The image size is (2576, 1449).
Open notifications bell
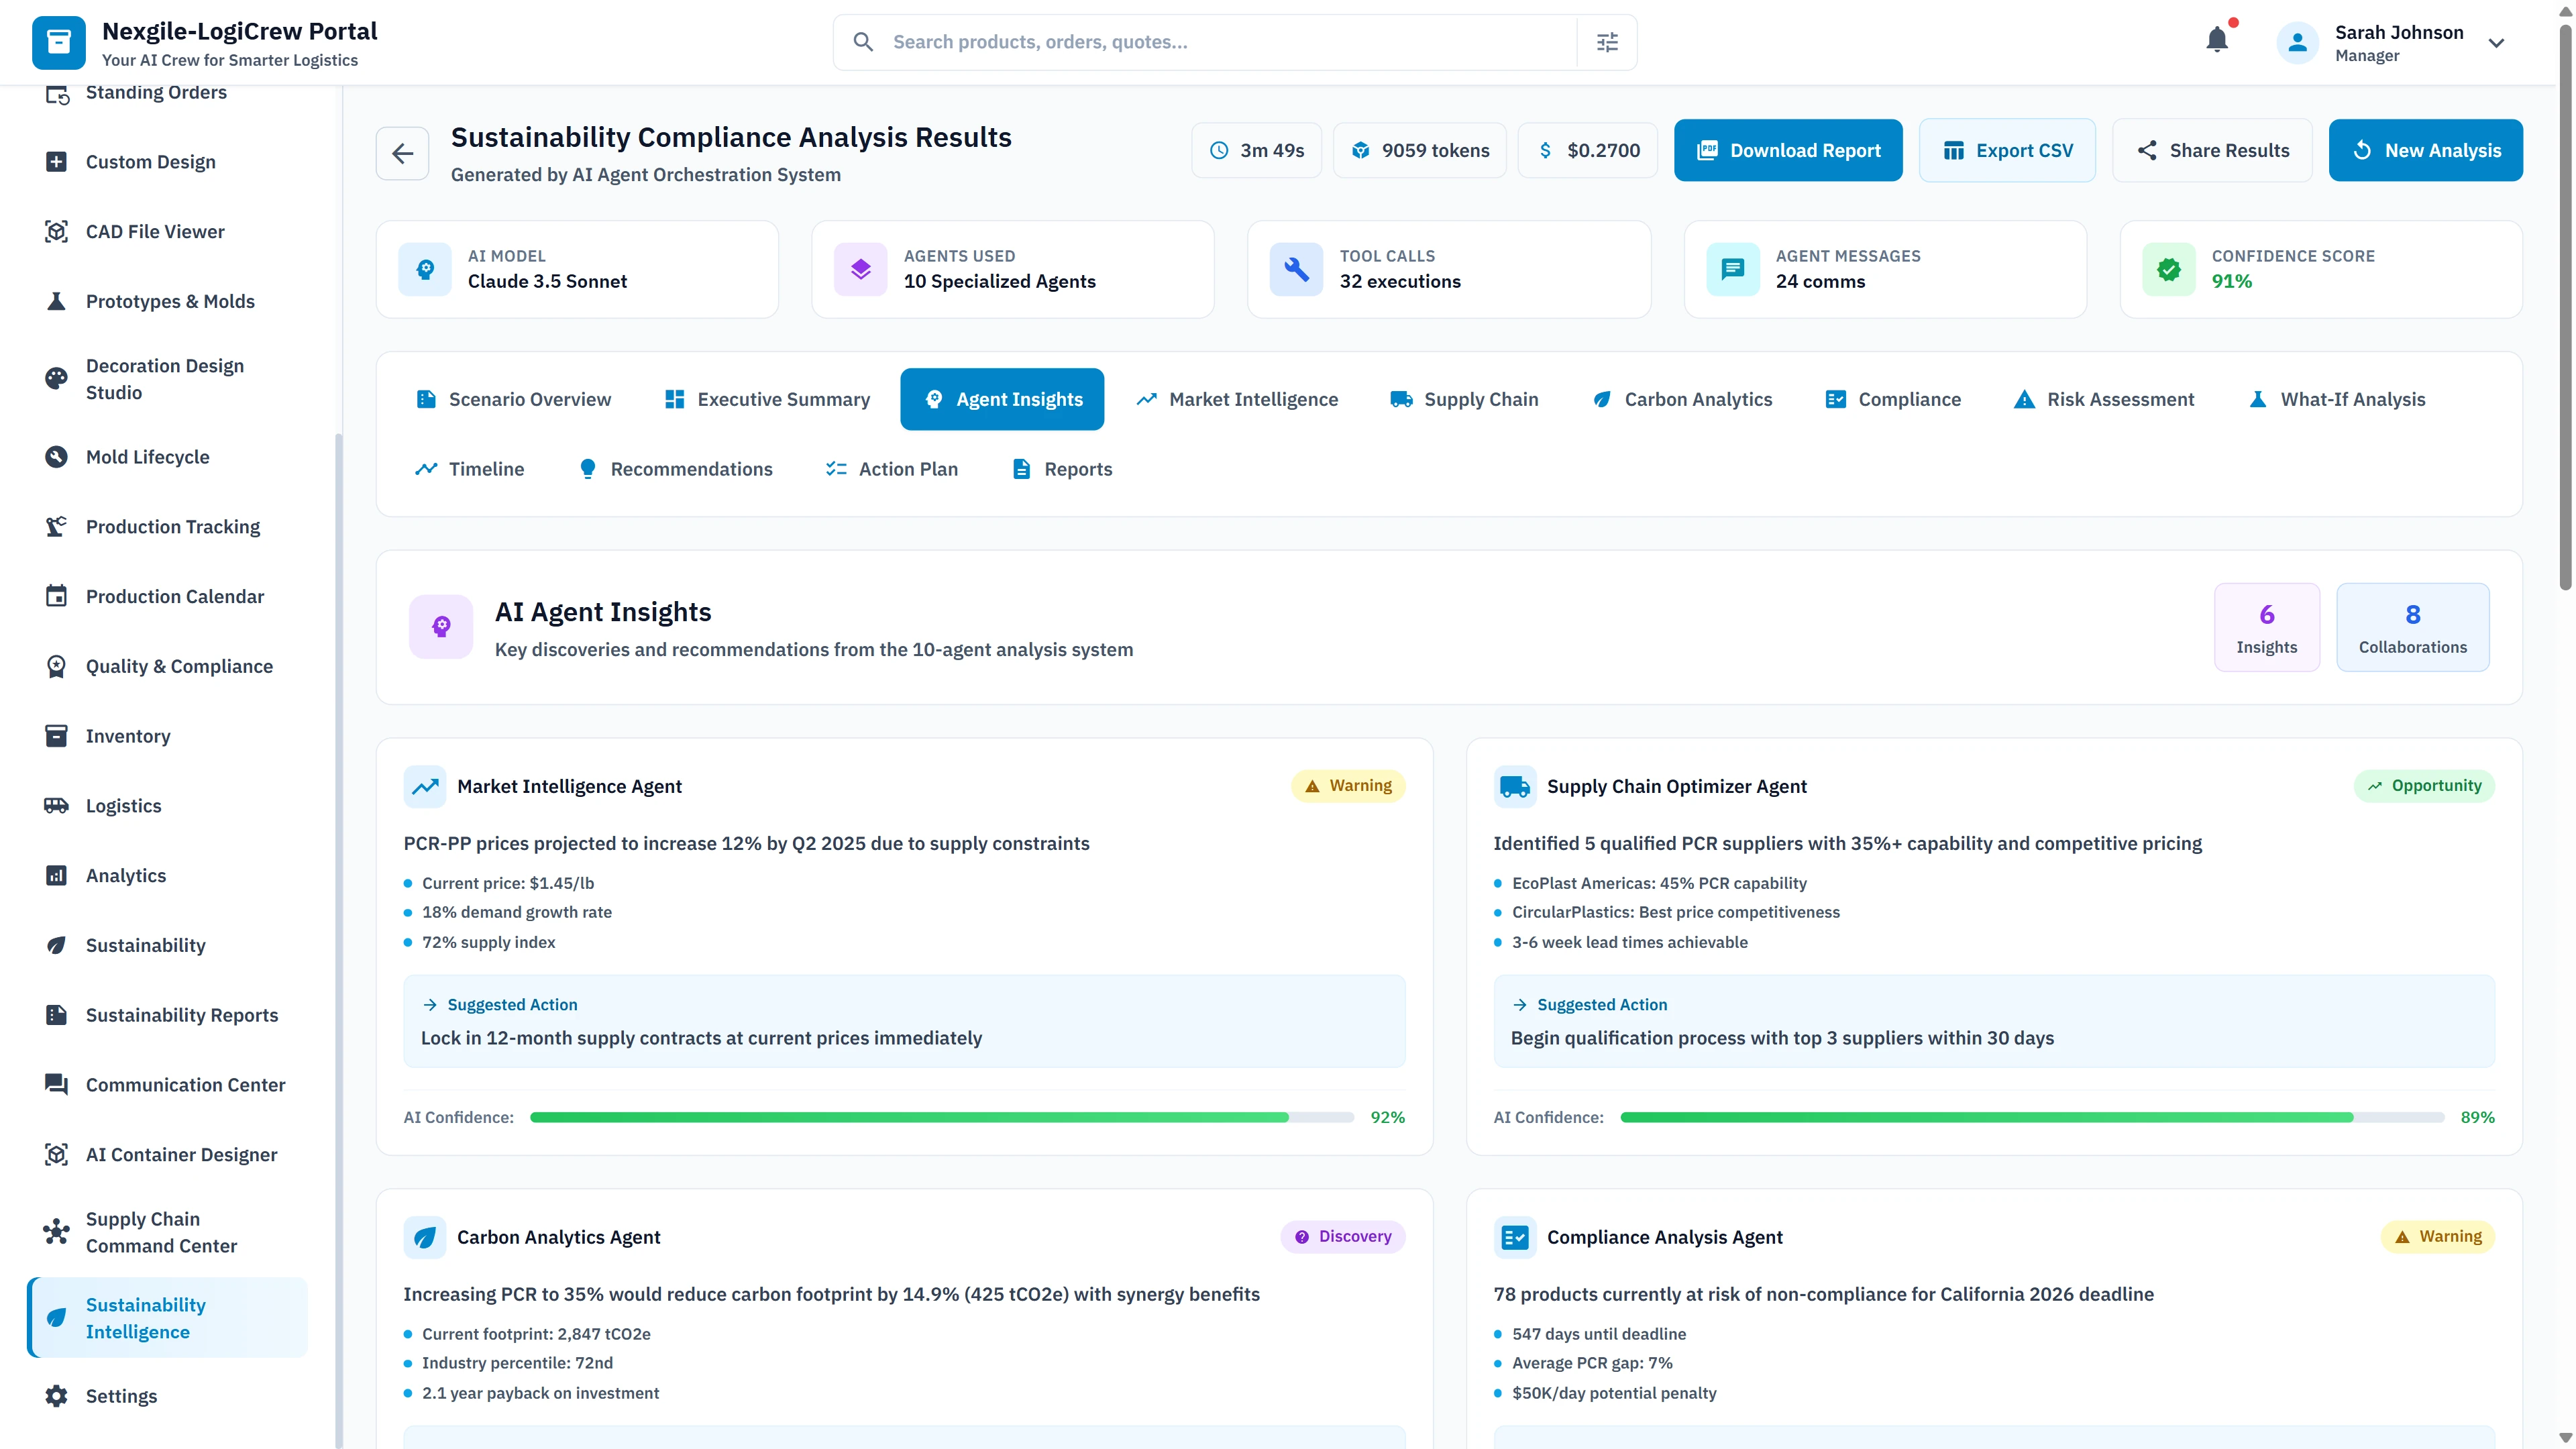(x=2218, y=41)
